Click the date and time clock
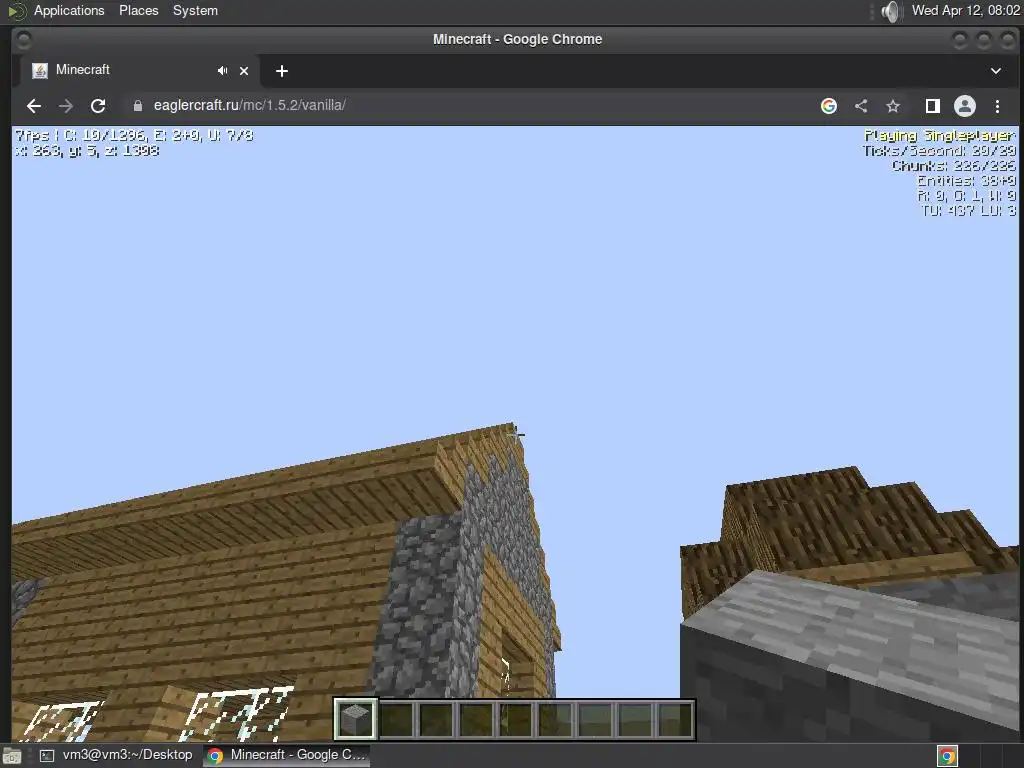 click(x=965, y=10)
